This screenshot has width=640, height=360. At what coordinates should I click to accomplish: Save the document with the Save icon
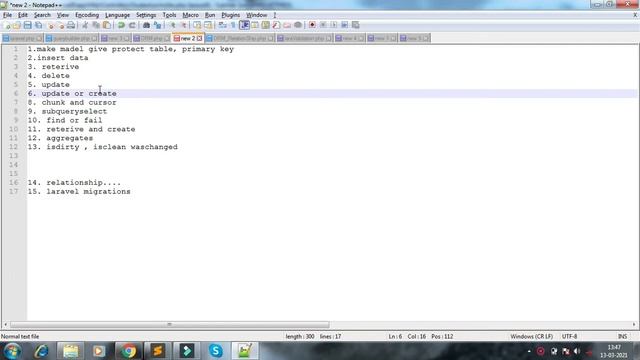(27, 25)
